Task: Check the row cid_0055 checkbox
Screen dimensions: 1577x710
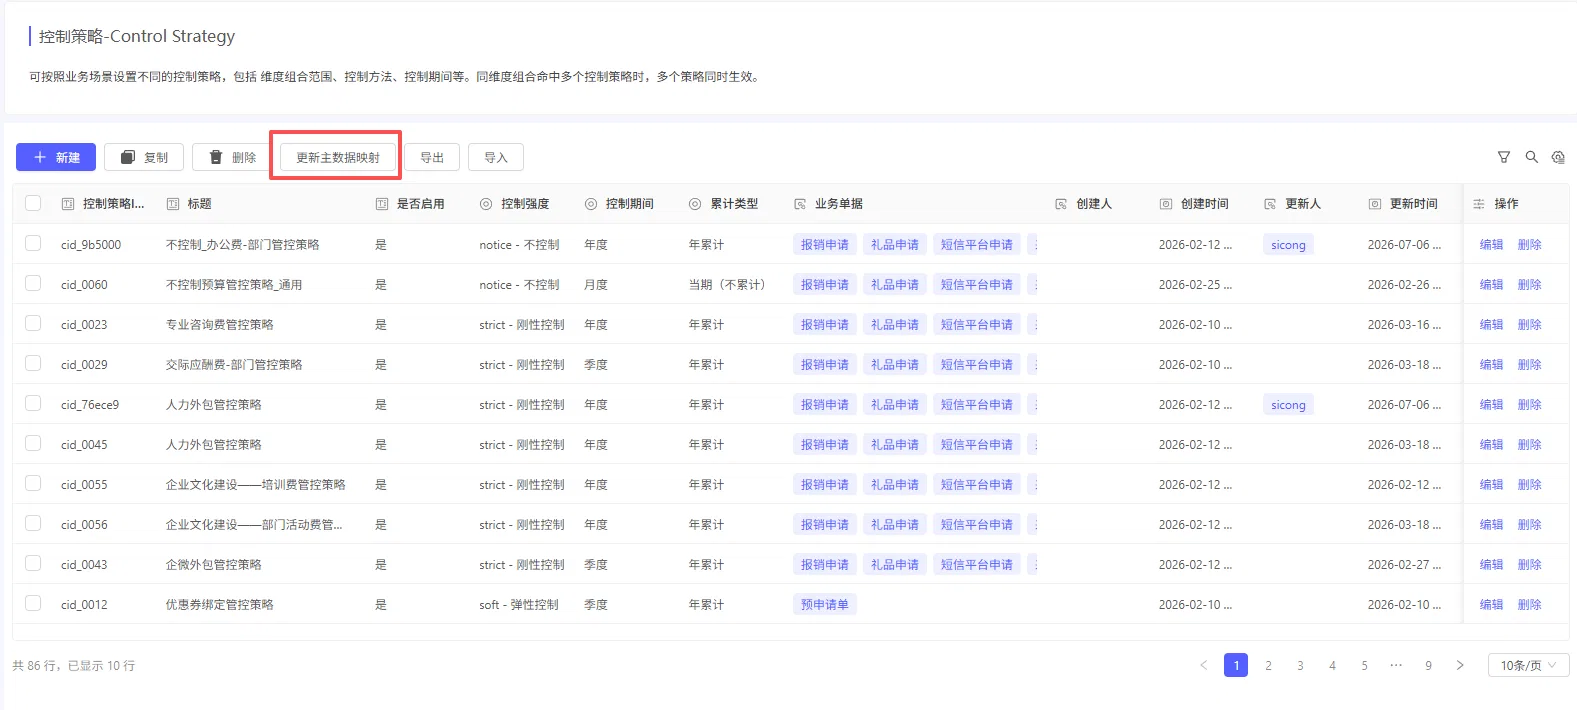Action: 33,483
